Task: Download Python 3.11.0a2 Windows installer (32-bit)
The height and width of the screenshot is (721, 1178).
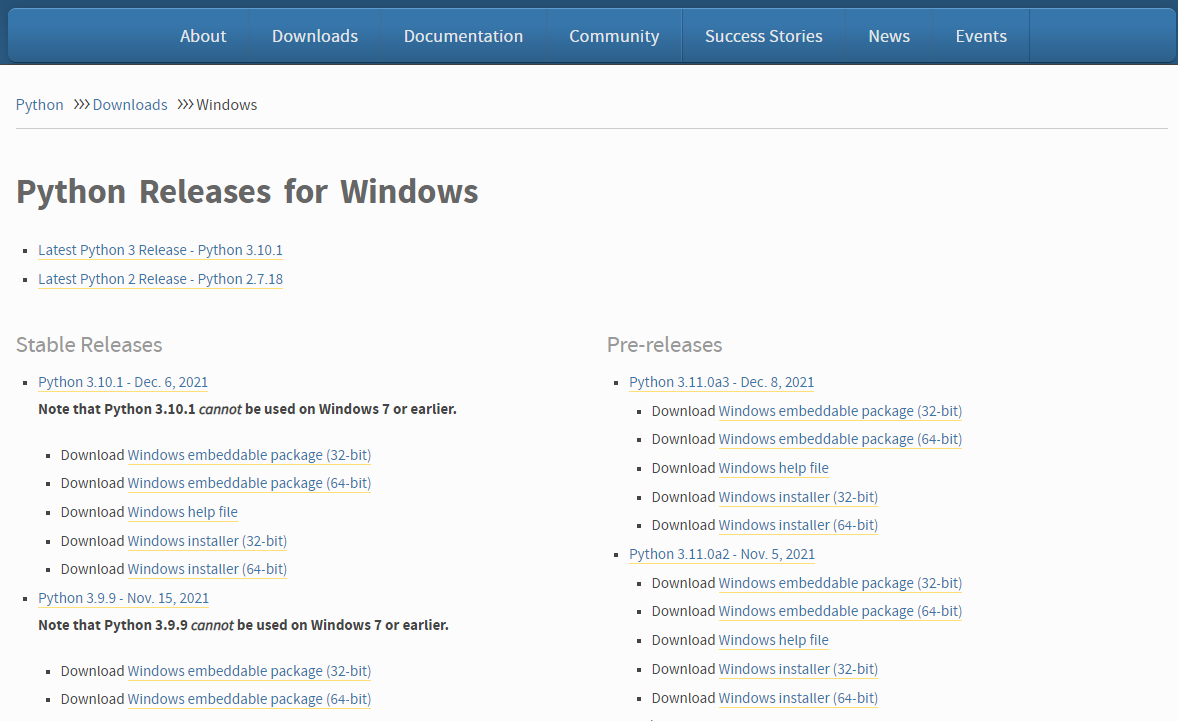Action: click(798, 668)
